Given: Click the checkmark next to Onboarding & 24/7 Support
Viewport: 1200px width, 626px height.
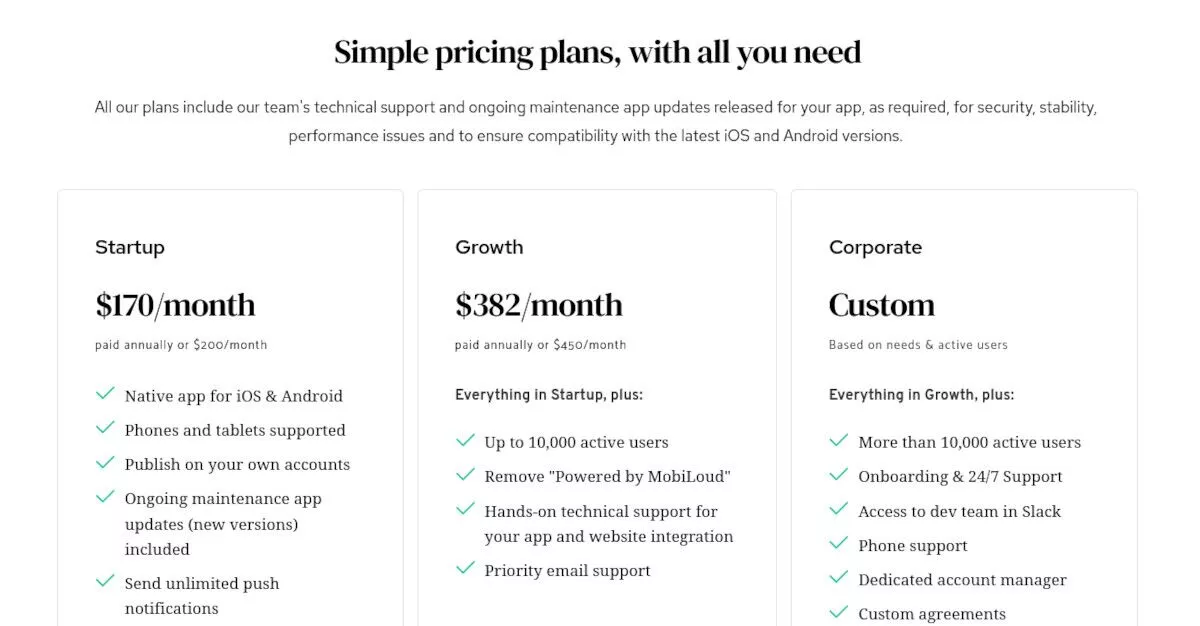Looking at the screenshot, I should (839, 474).
